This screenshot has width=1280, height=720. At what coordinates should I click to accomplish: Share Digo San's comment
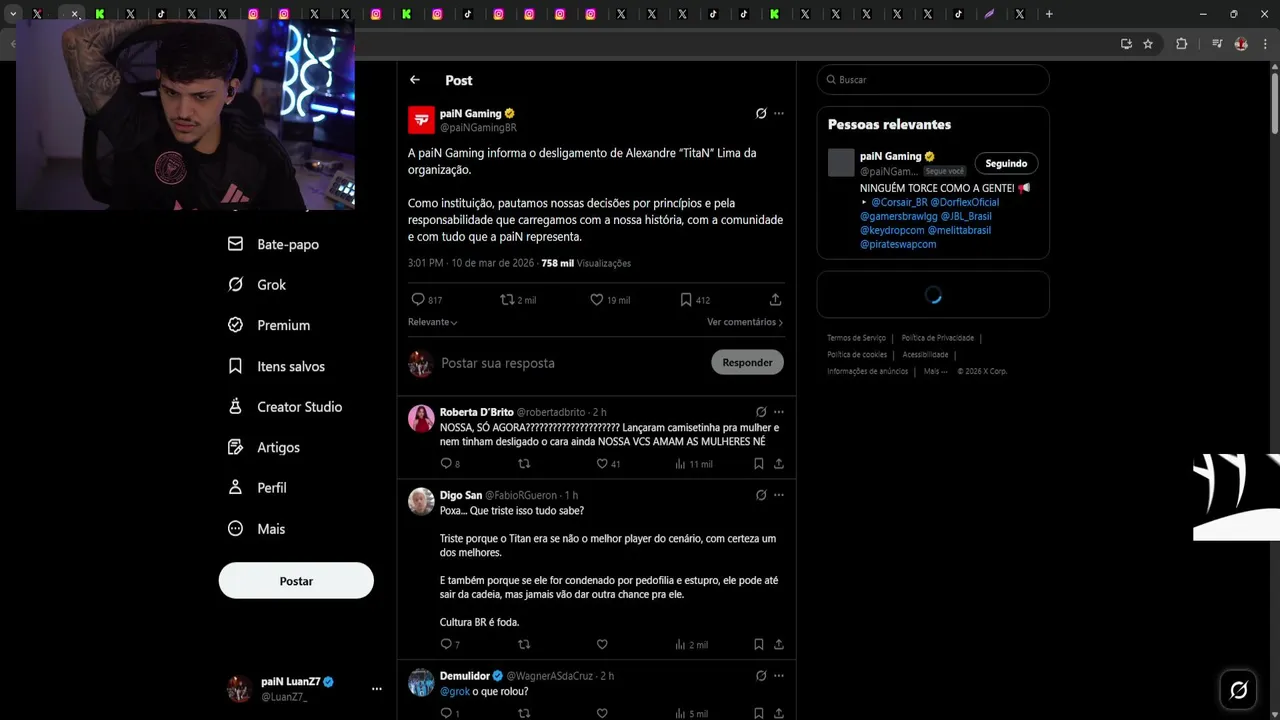click(778, 644)
